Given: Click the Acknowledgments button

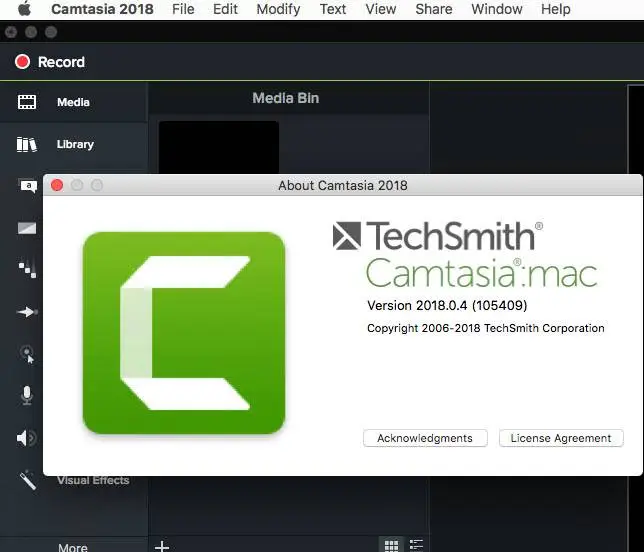Looking at the screenshot, I should [x=425, y=438].
